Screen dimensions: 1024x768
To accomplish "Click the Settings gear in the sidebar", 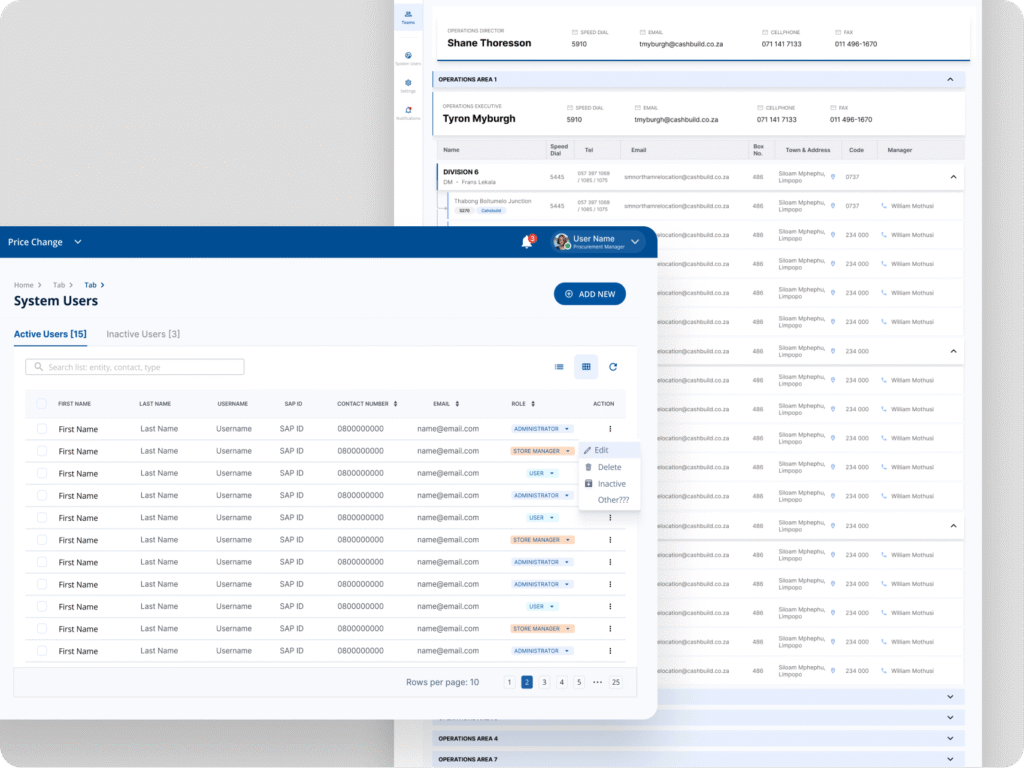I will pyautogui.click(x=408, y=86).
